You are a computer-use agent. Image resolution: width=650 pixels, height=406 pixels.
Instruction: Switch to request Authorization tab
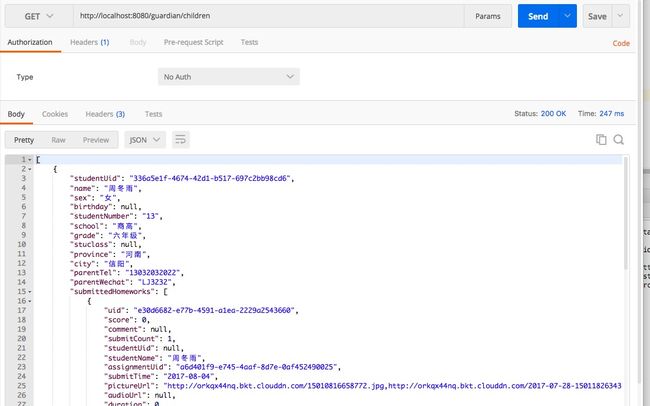30,42
